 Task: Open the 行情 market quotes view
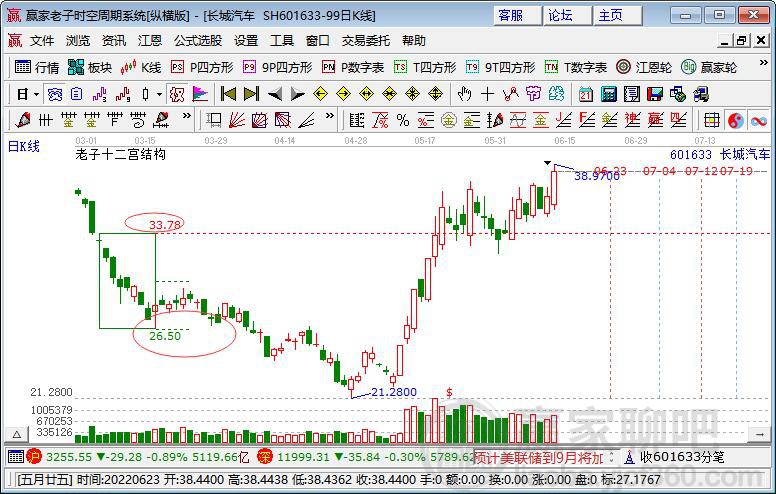click(37, 67)
